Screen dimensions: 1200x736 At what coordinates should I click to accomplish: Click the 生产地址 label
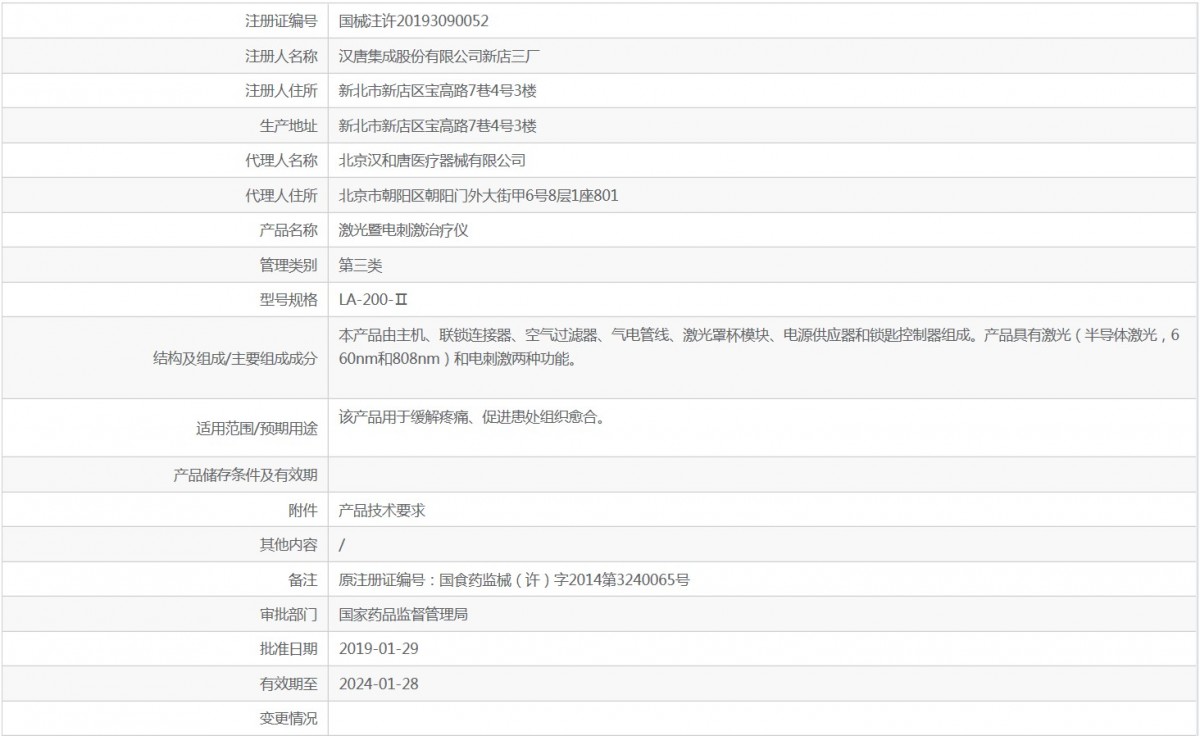(x=289, y=125)
